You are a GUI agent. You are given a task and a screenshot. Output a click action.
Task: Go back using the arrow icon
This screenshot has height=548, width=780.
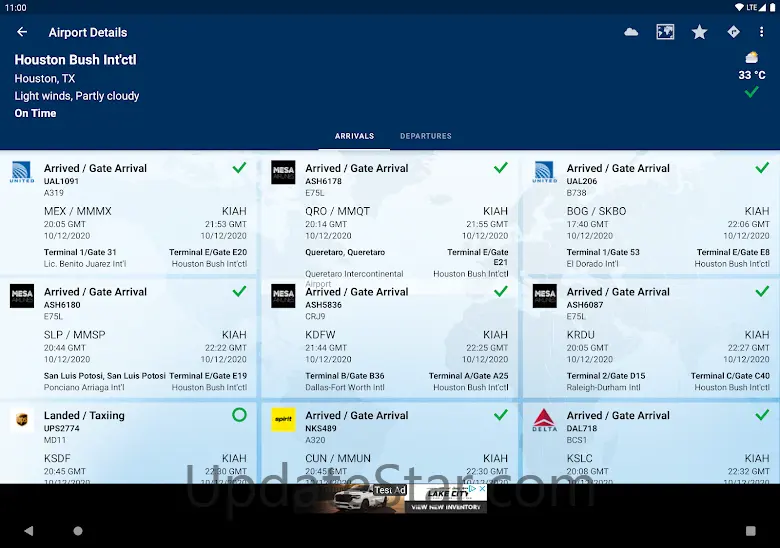22,32
